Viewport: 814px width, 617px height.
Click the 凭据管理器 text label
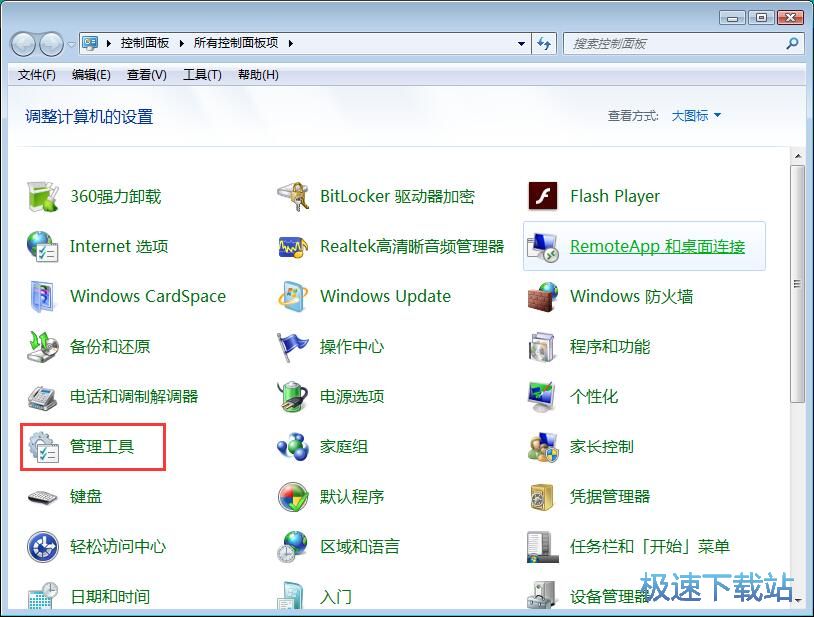(609, 497)
